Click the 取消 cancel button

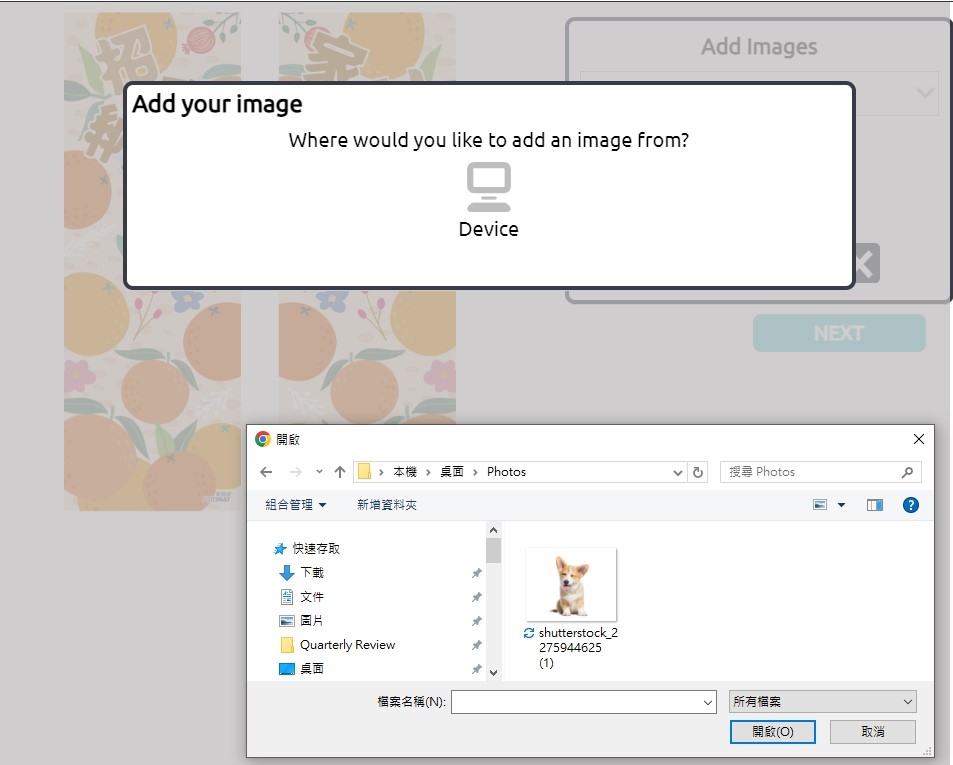872,732
